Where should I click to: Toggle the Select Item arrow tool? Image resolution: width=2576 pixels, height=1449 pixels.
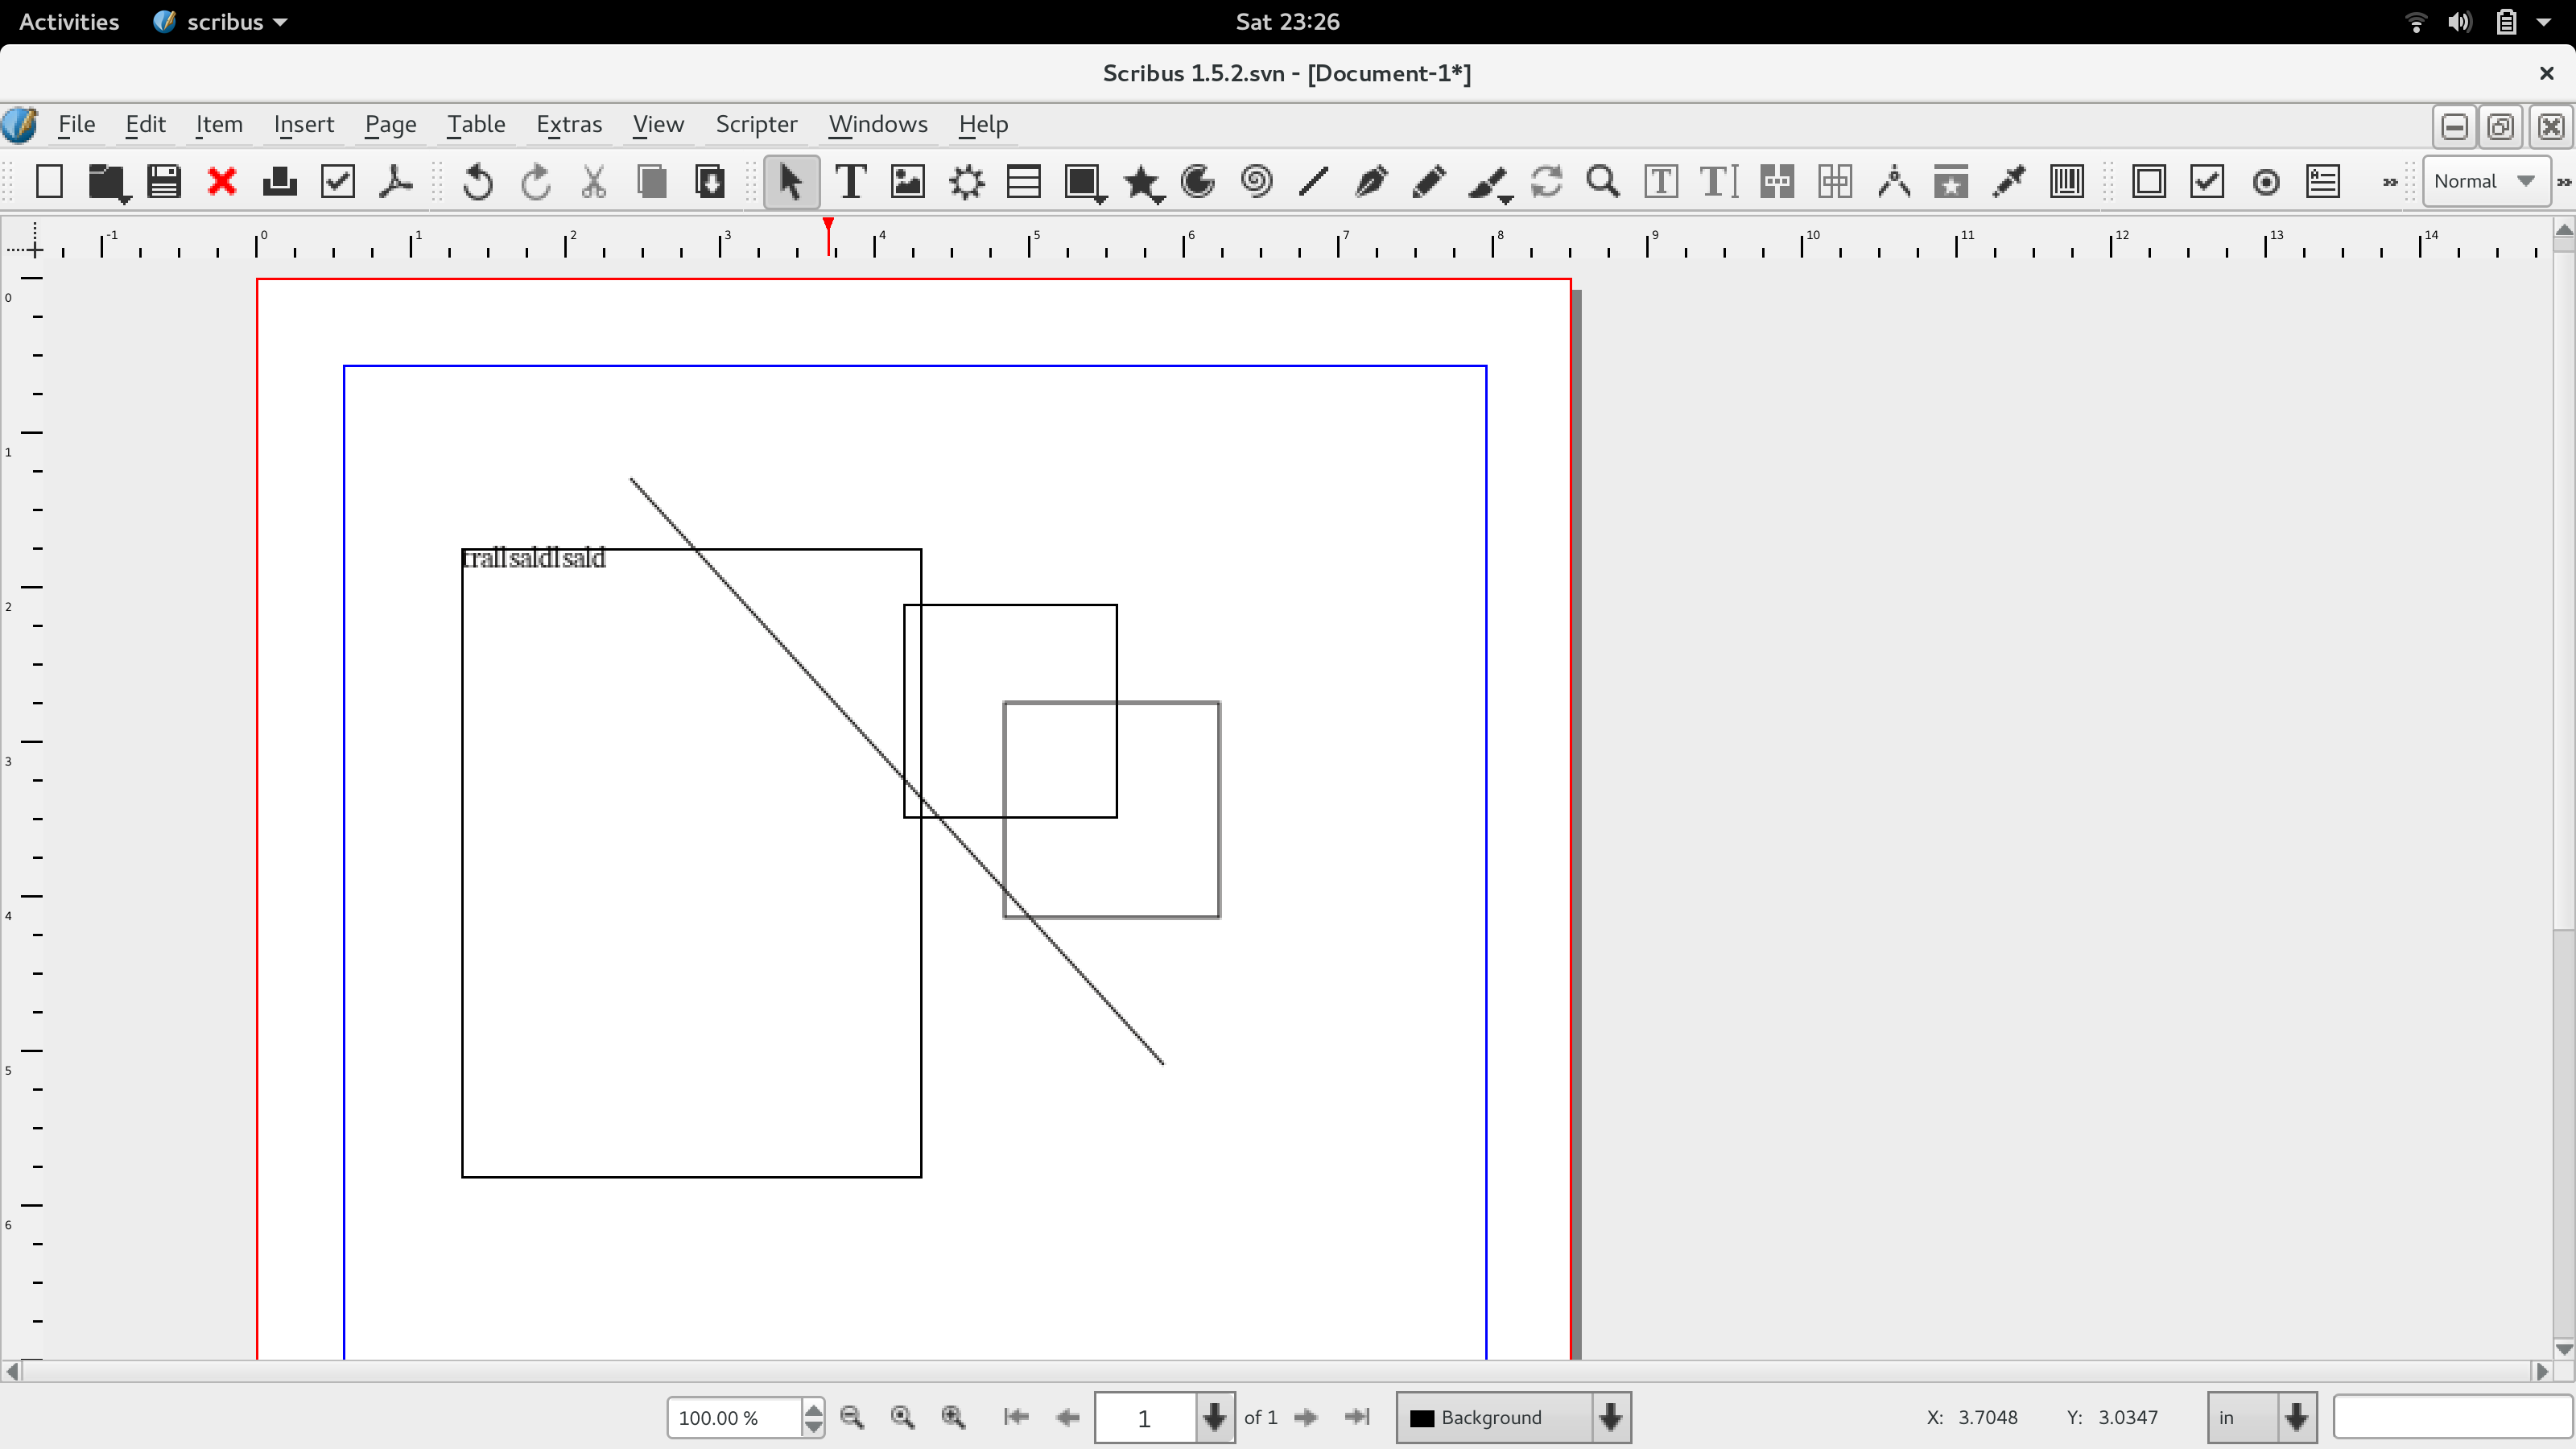point(791,182)
